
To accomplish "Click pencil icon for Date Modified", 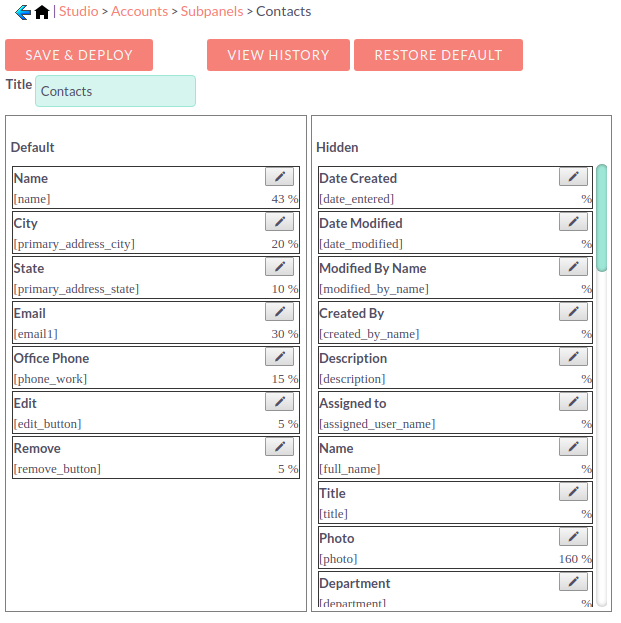I will click(573, 222).
